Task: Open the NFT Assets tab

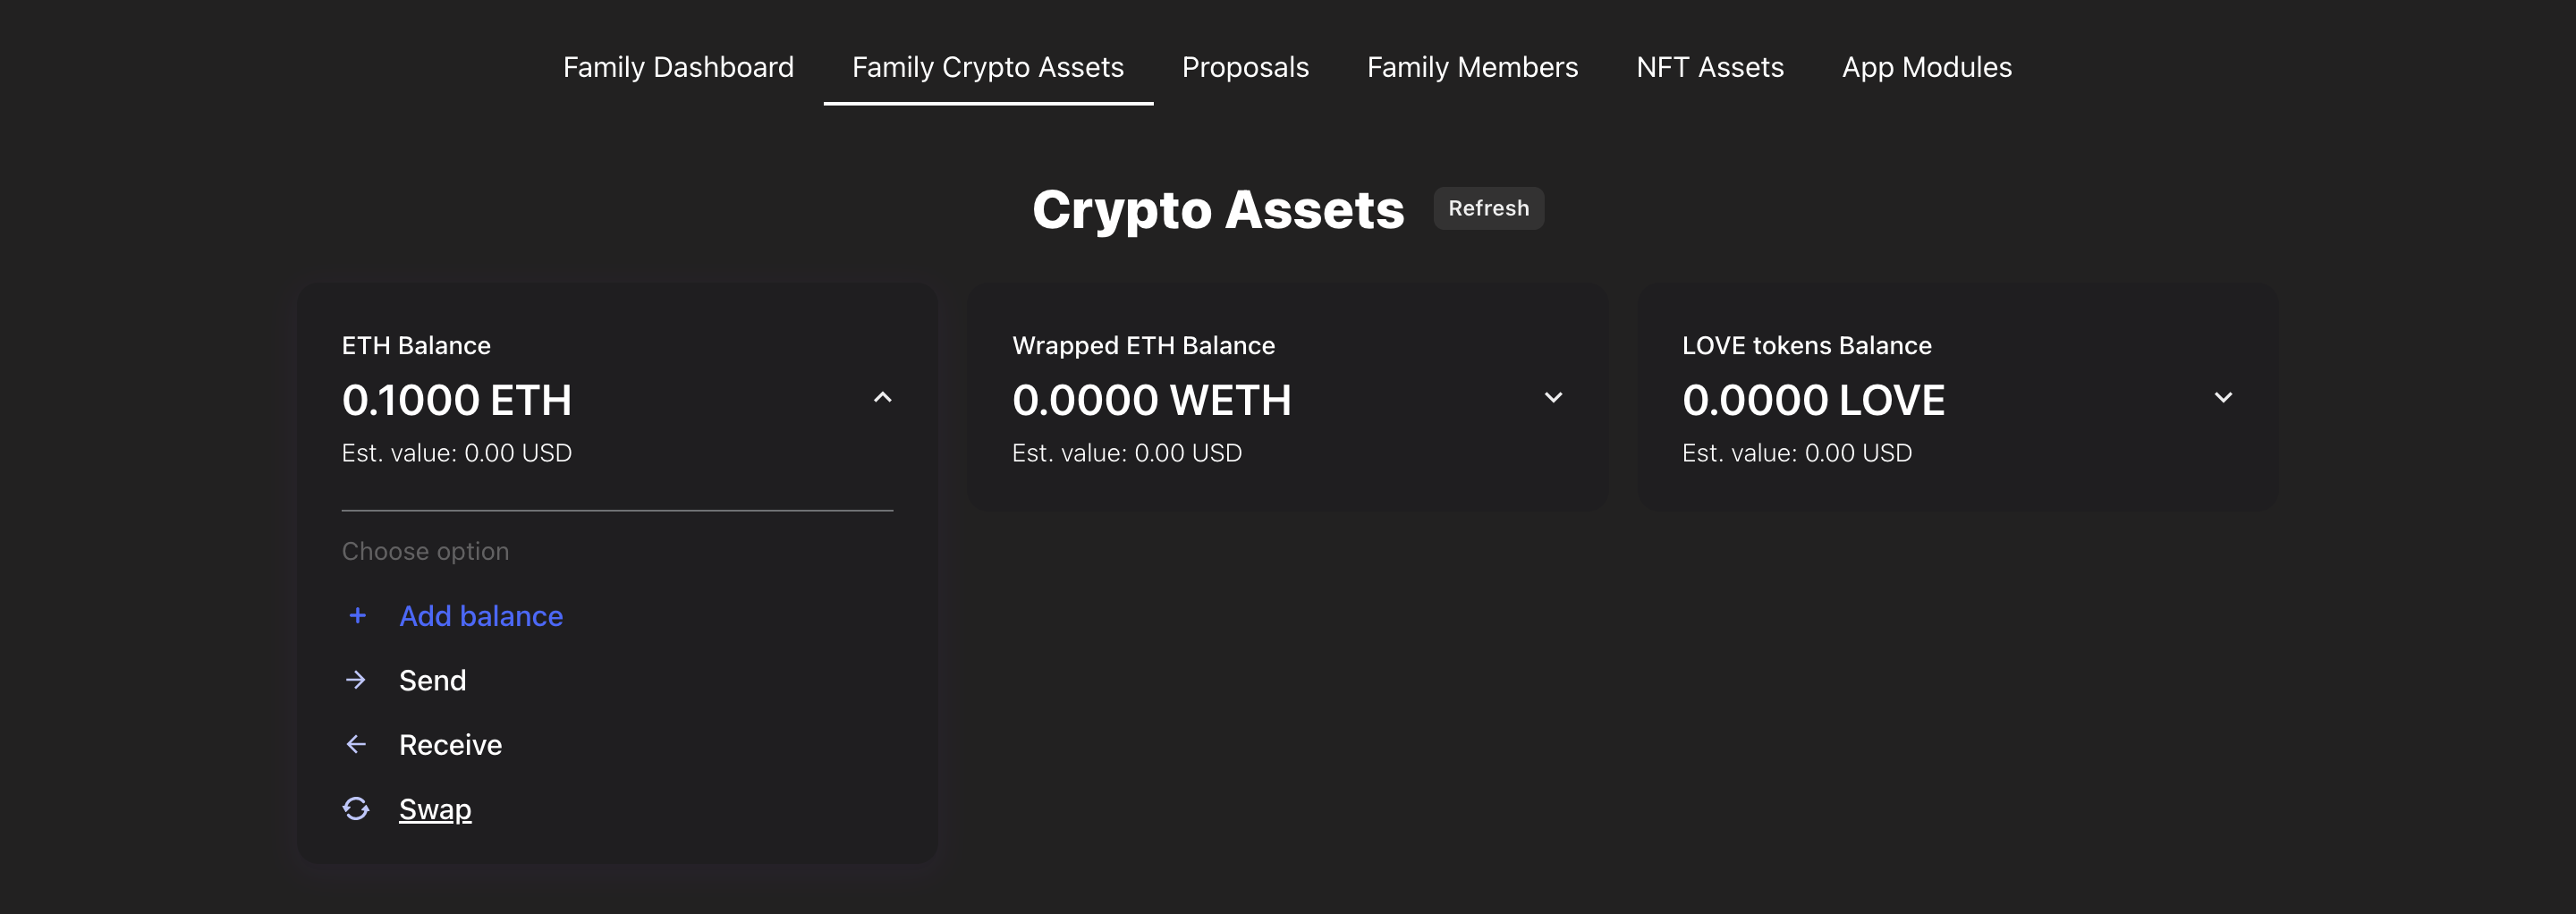Action: pos(1710,67)
